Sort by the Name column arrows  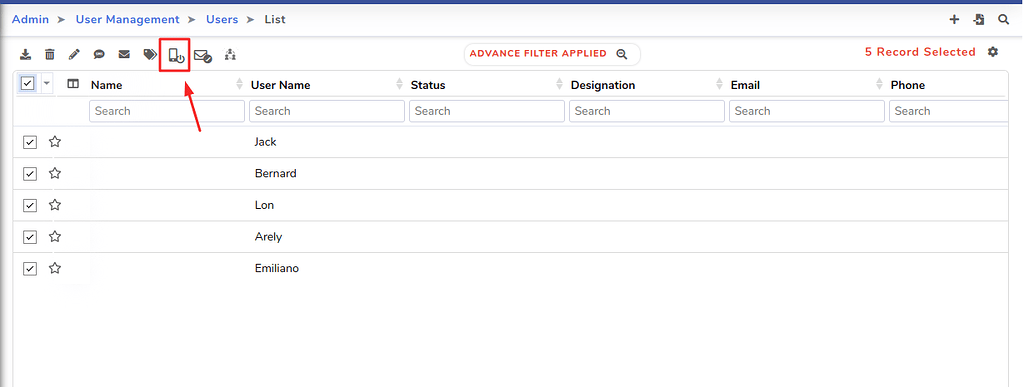pos(239,84)
